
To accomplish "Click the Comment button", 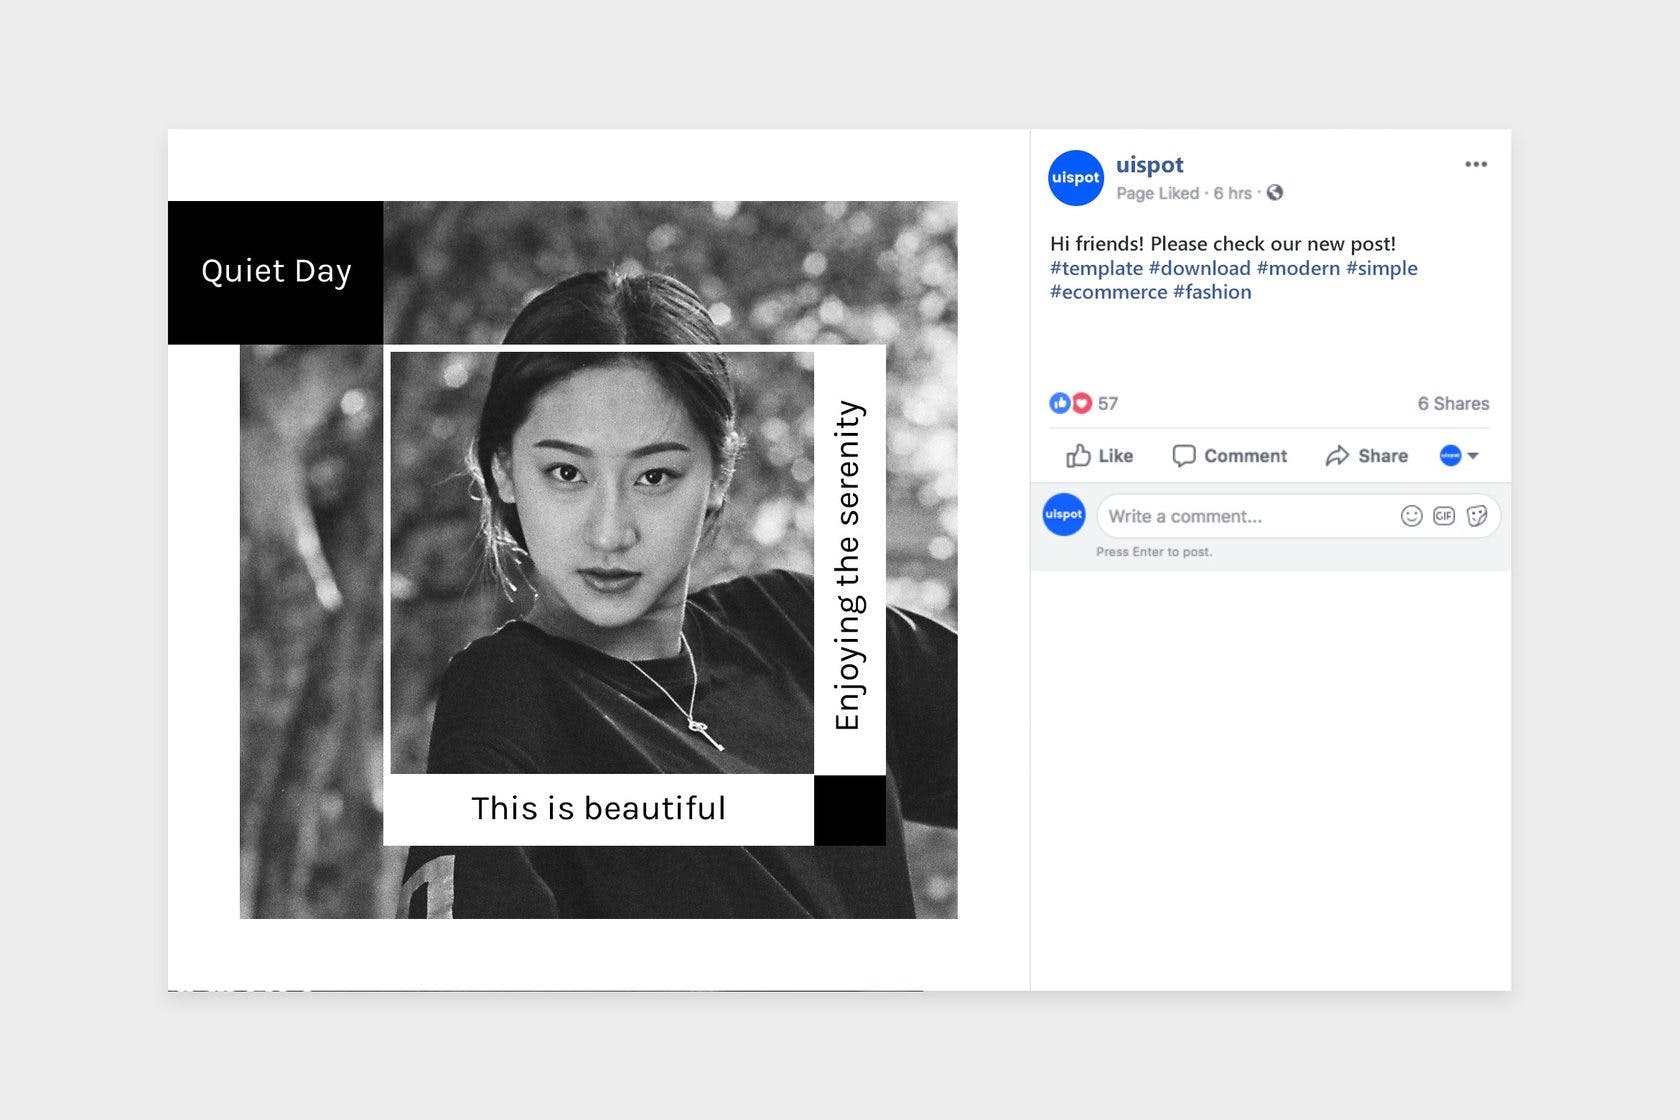I will [1229, 456].
